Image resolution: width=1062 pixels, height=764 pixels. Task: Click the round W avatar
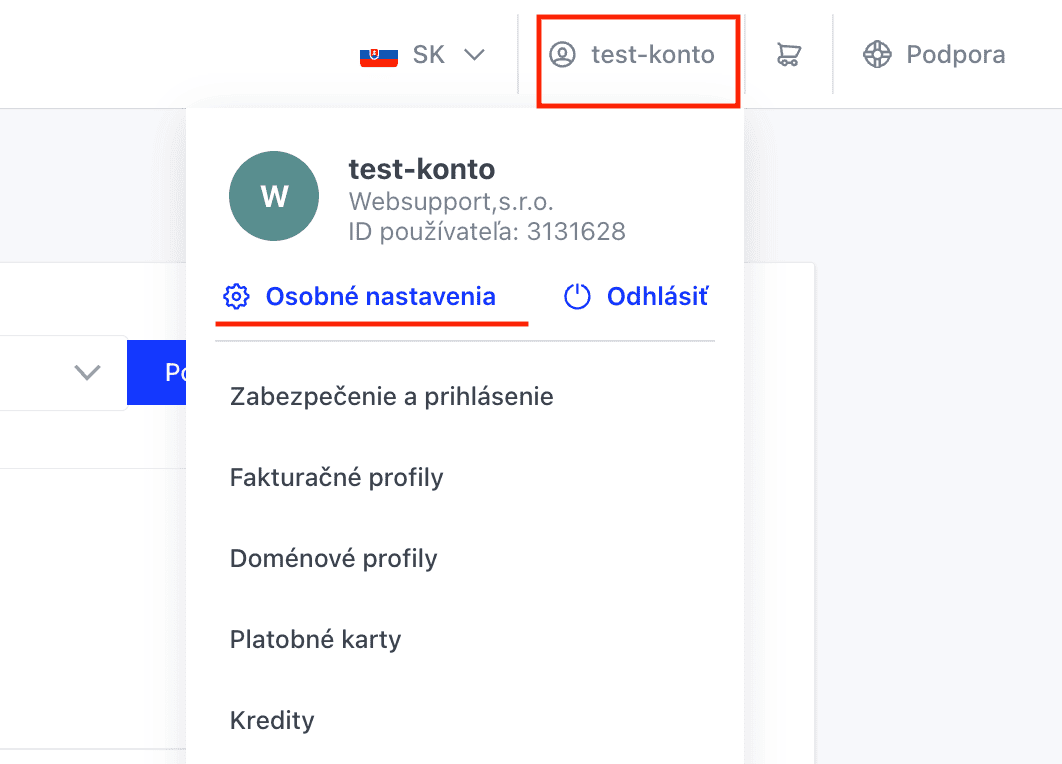(x=274, y=196)
